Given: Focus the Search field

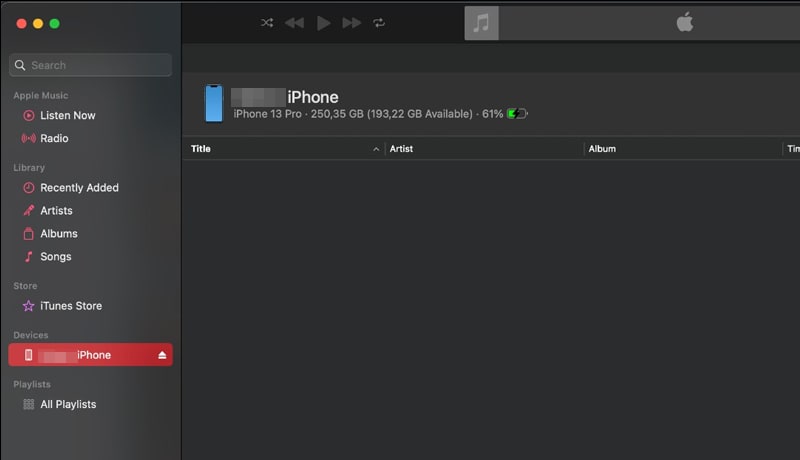Looking at the screenshot, I should coord(90,65).
